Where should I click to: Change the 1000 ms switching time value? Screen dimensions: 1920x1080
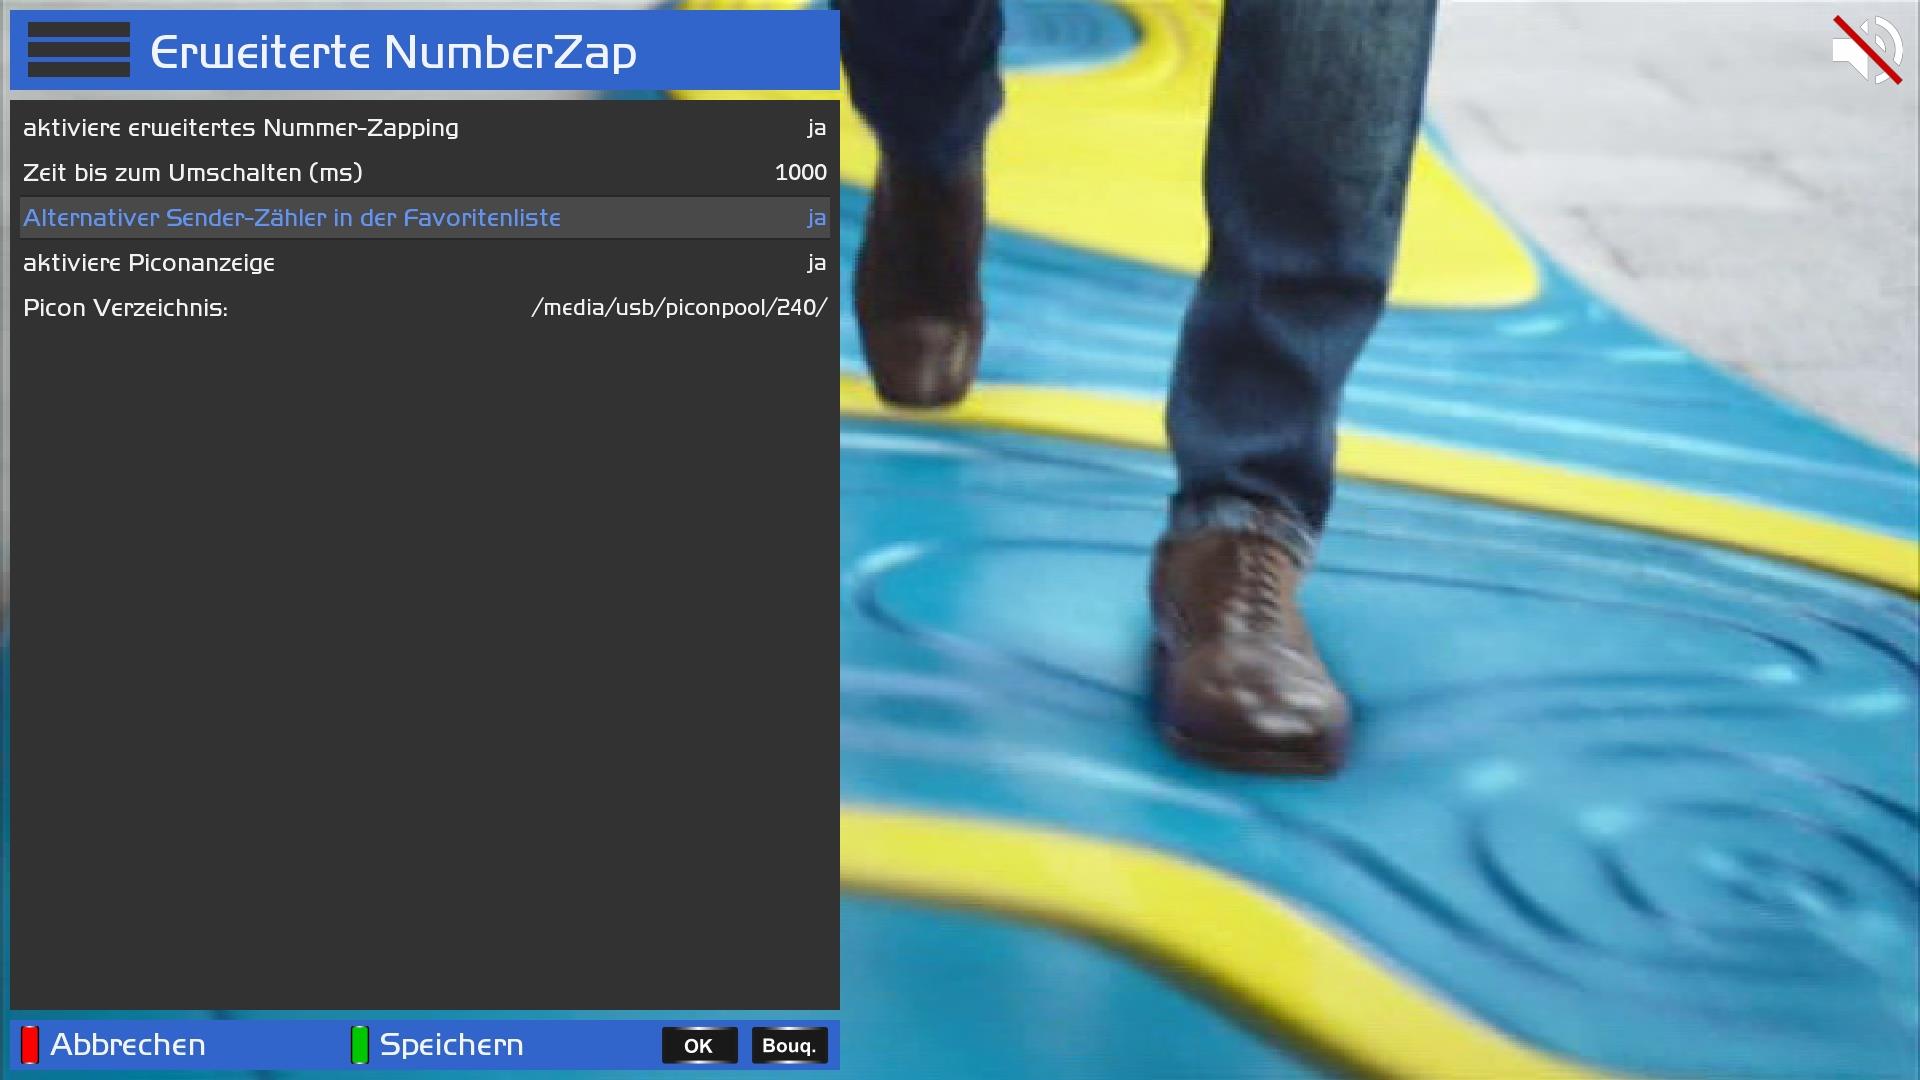[800, 173]
